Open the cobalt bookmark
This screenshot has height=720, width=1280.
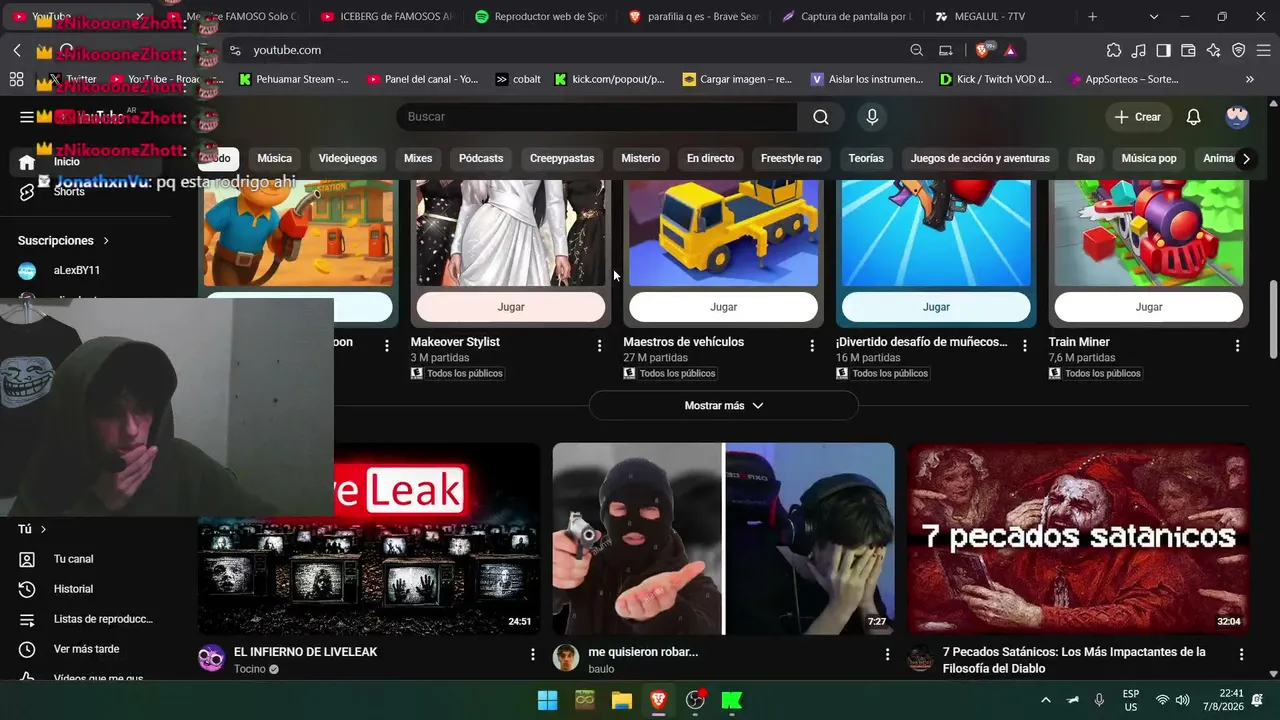[518, 79]
